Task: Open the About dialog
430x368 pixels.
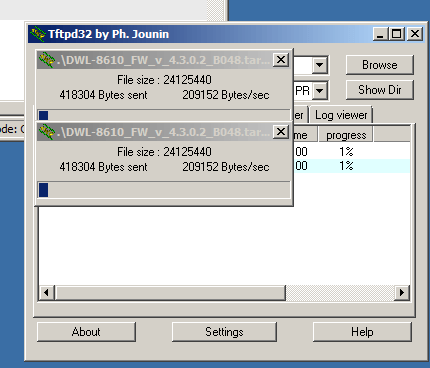Action: pyautogui.click(x=86, y=332)
